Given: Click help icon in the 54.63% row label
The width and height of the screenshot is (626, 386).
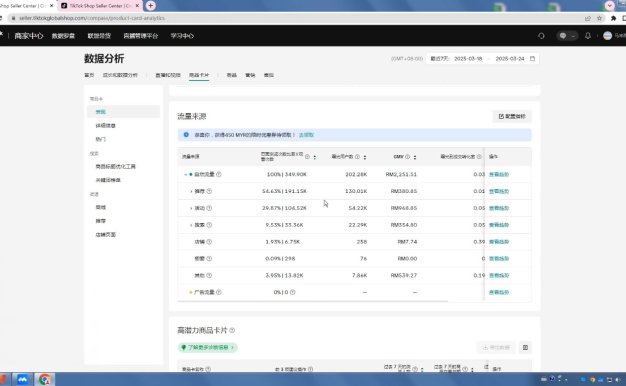Looking at the screenshot, I should (209, 191).
